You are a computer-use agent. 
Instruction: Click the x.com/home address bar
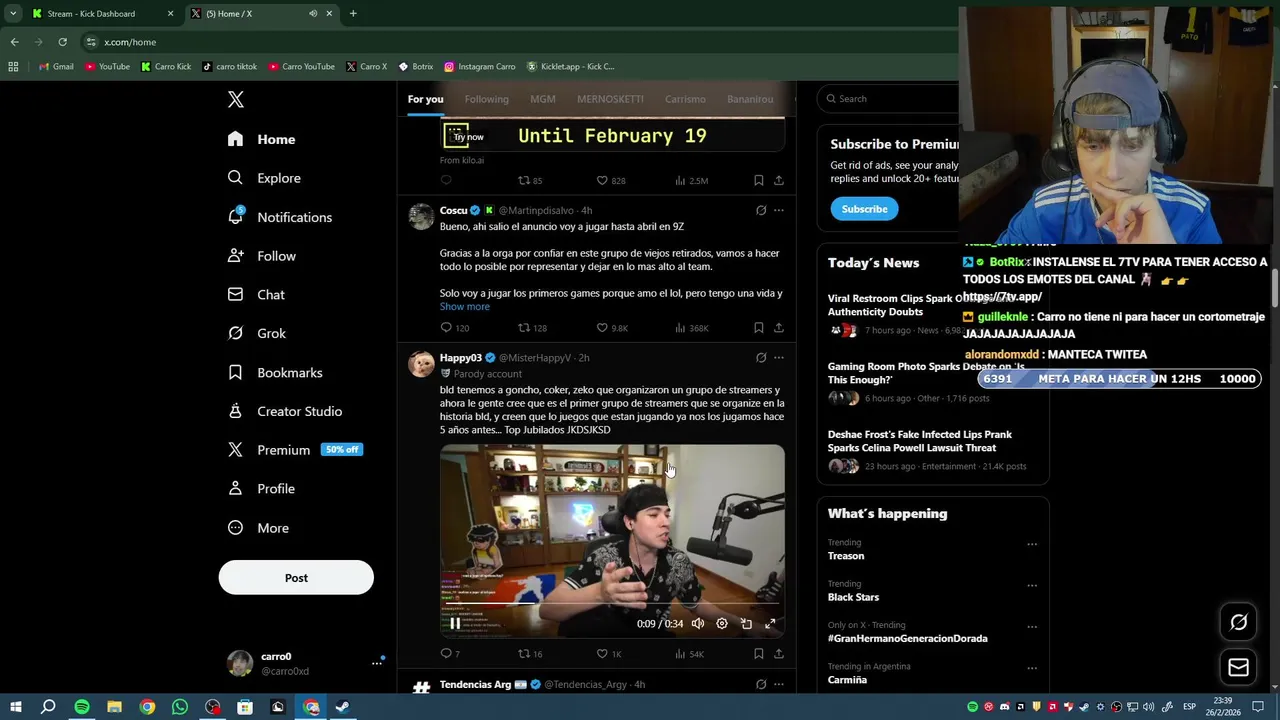(130, 42)
